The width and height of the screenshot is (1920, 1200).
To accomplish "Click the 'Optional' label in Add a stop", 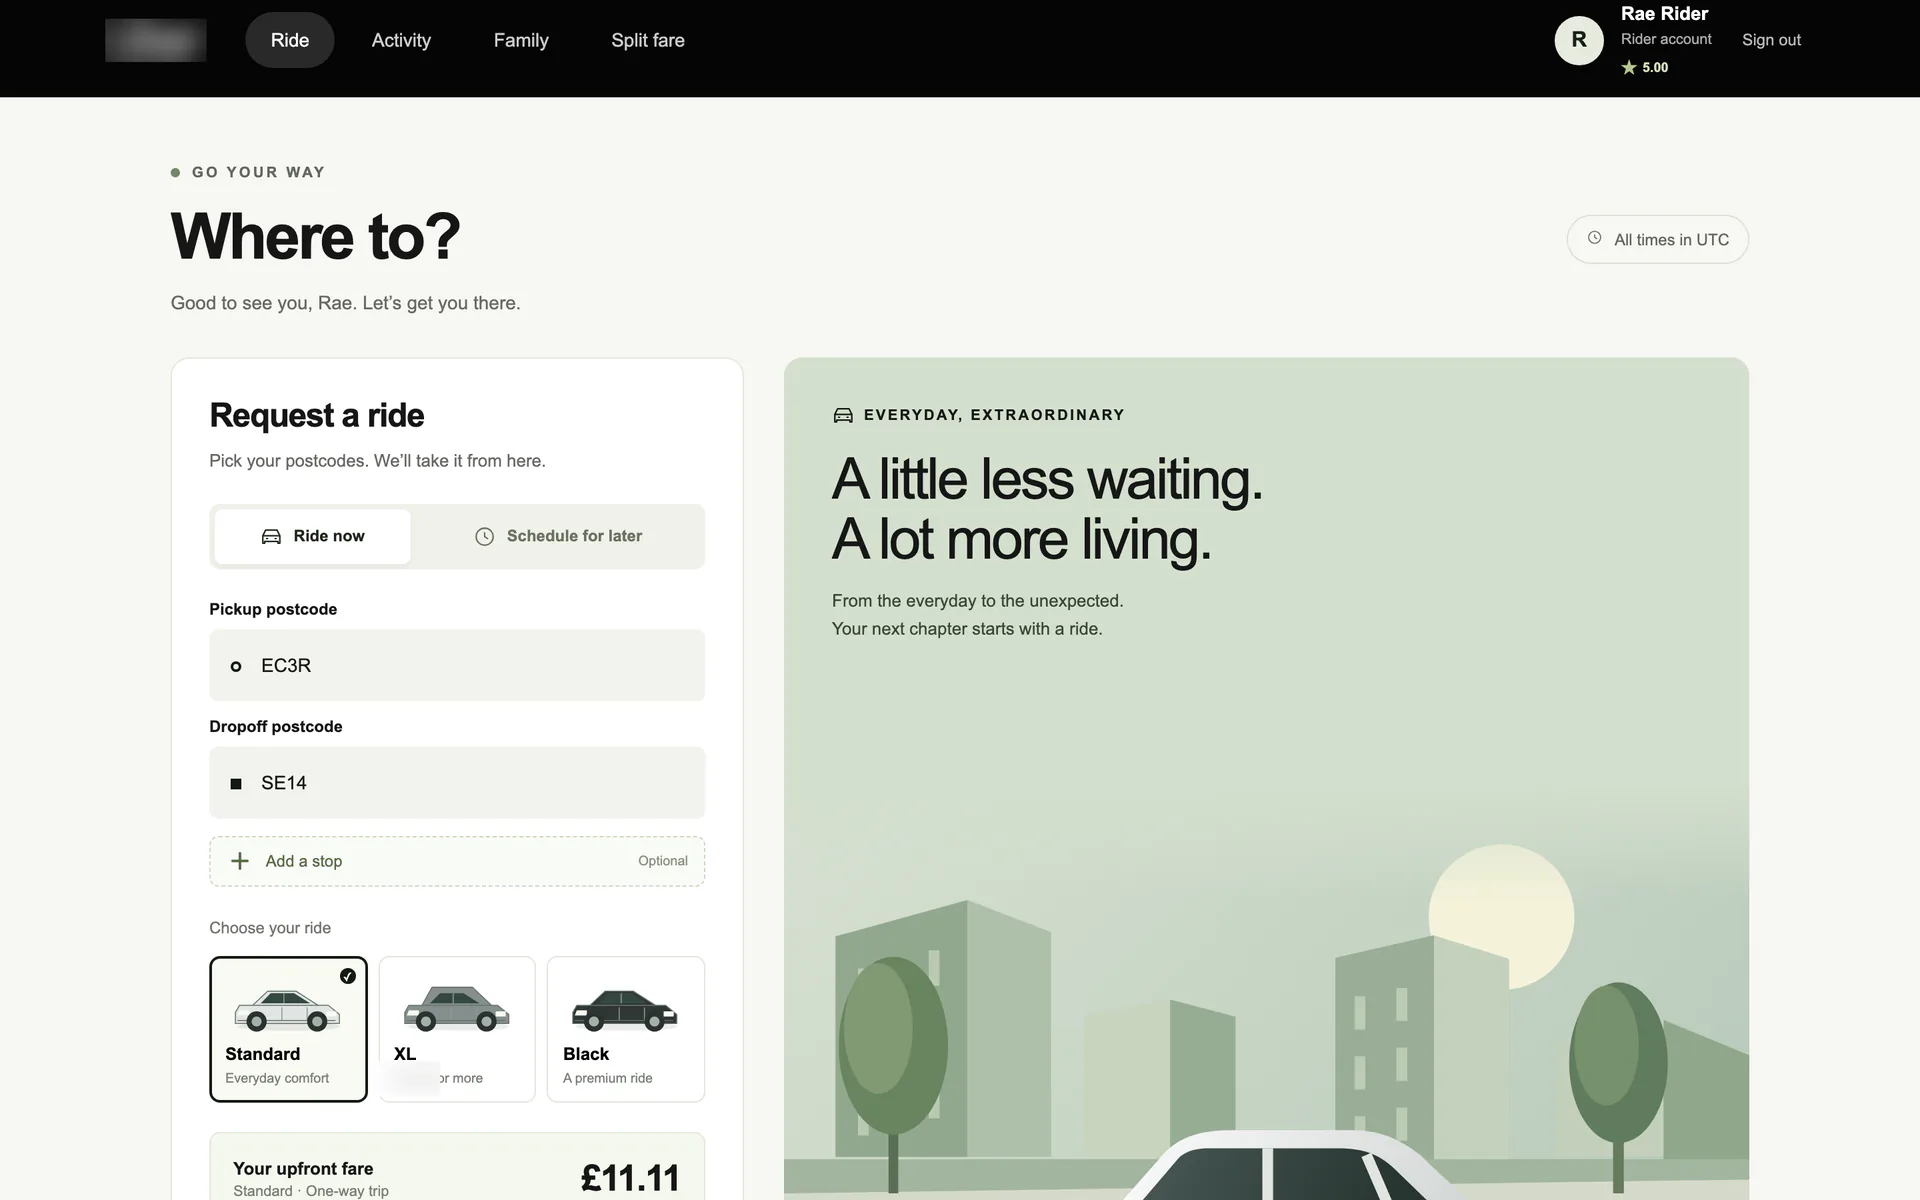I will (x=663, y=861).
